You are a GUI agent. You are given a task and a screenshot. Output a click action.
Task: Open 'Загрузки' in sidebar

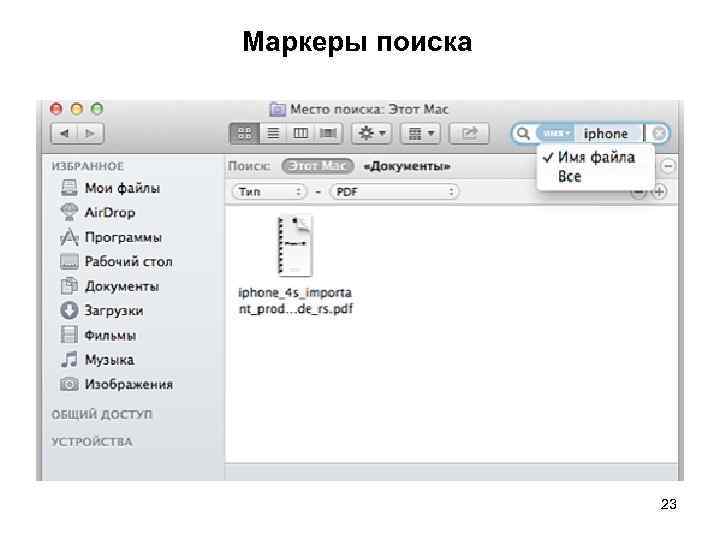[x=114, y=311]
